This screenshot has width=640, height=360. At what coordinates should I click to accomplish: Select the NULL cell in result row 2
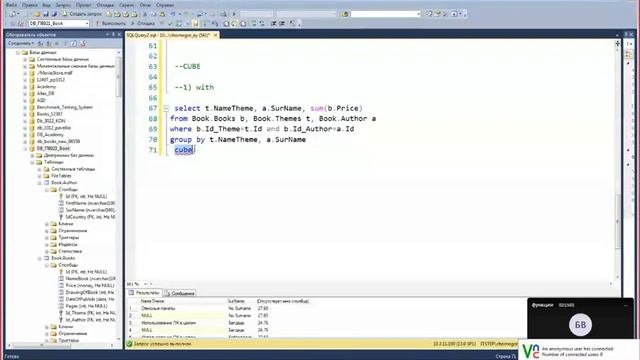pos(182,316)
